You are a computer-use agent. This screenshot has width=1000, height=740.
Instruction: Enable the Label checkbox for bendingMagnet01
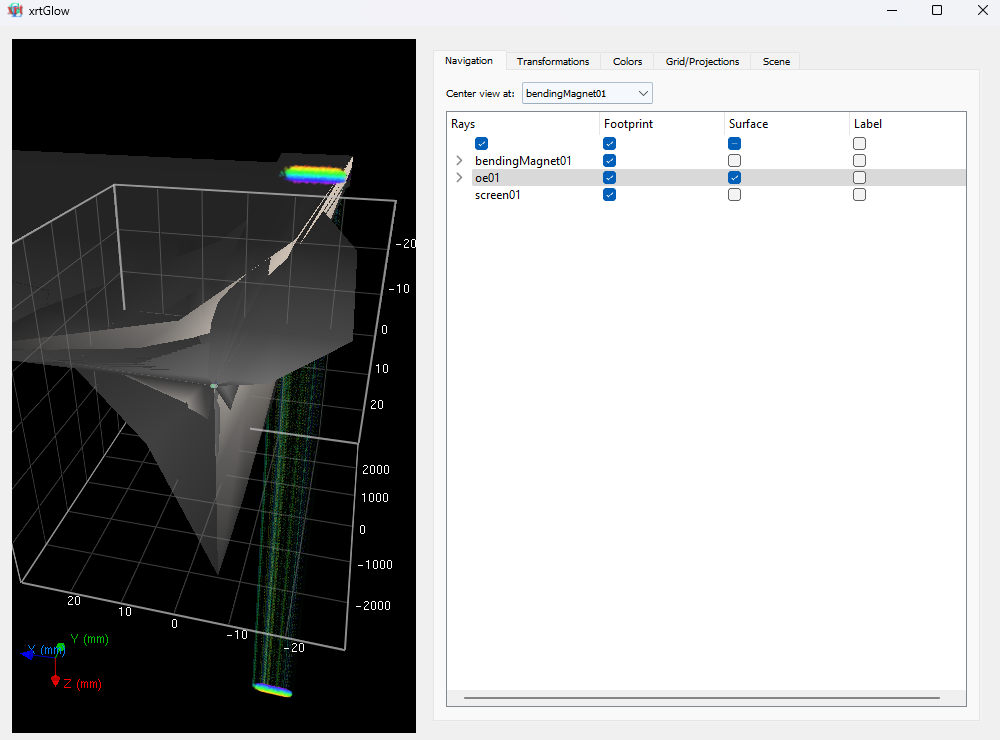859,160
